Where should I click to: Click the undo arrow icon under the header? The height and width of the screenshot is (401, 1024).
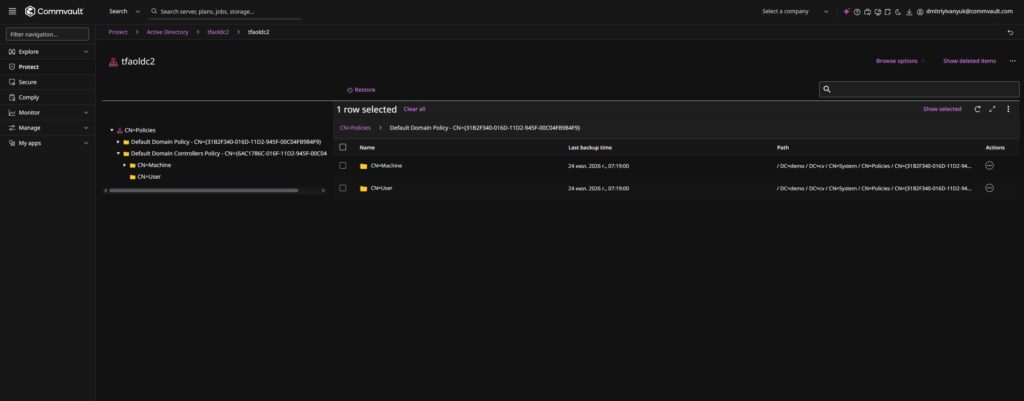coord(1010,32)
